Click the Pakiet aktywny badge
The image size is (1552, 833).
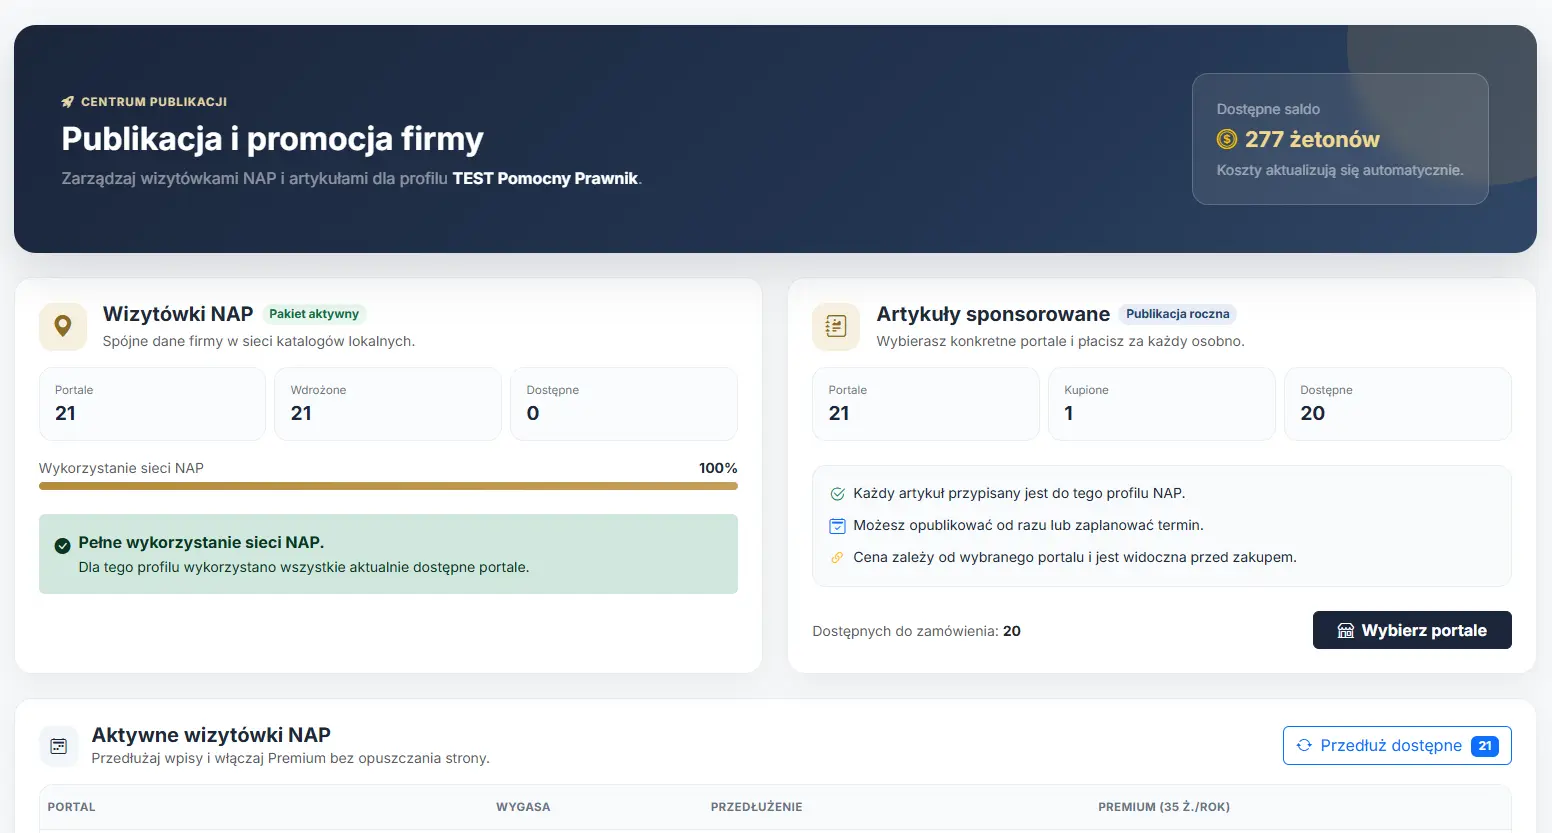(x=314, y=314)
